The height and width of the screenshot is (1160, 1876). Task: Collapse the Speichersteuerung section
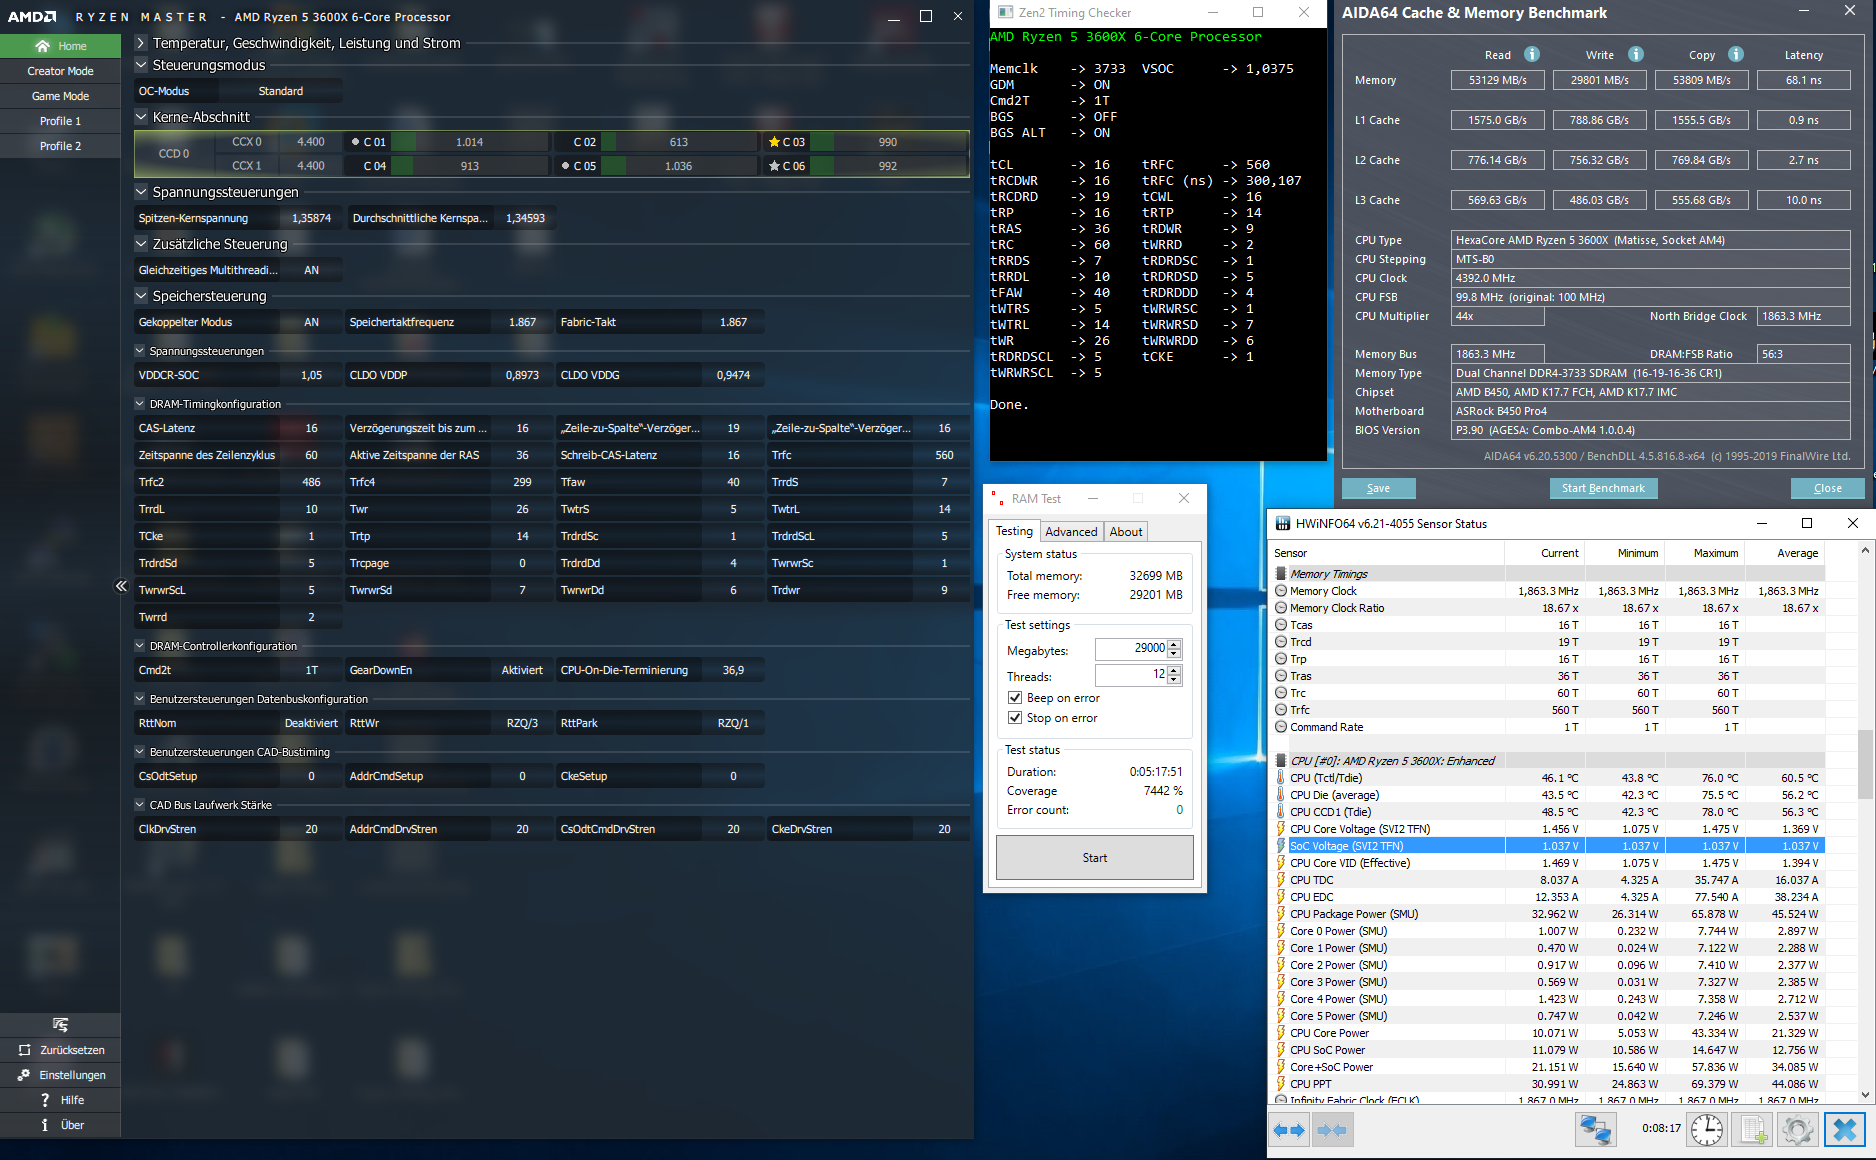[x=141, y=296]
